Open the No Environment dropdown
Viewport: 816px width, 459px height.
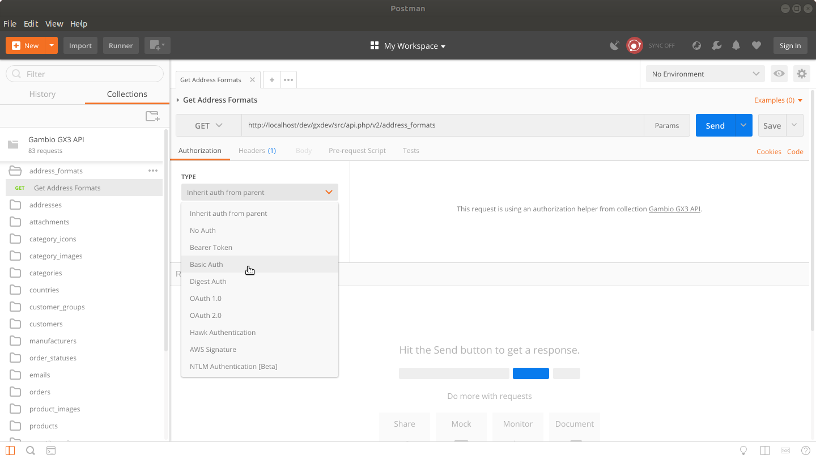(706, 74)
